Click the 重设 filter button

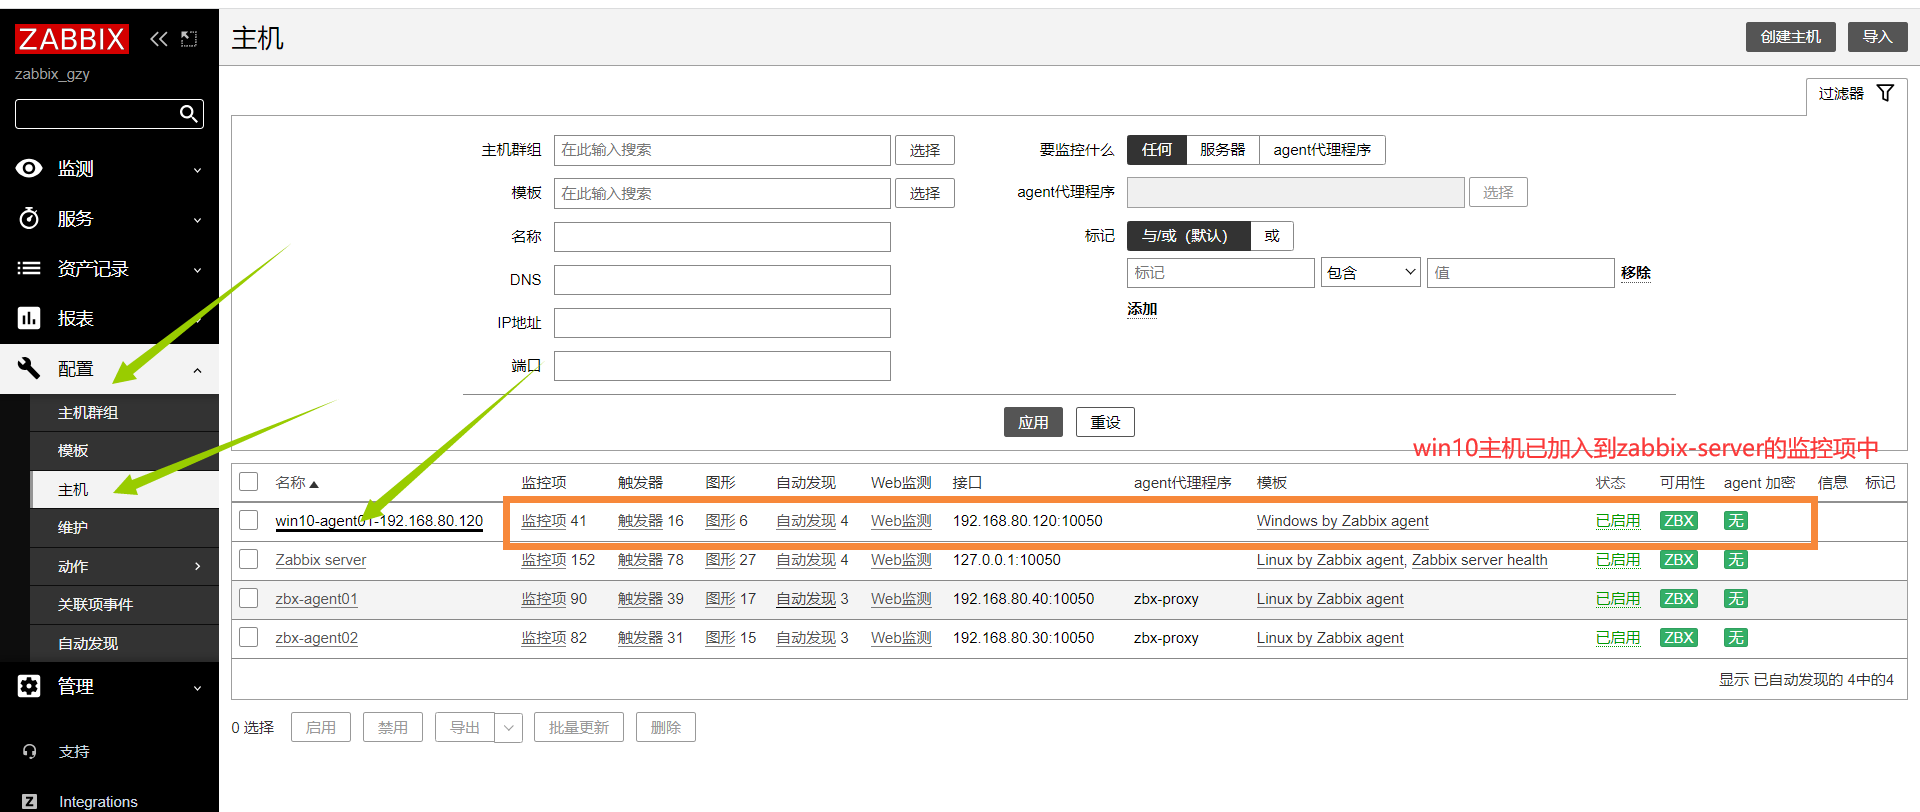[x=1105, y=422]
